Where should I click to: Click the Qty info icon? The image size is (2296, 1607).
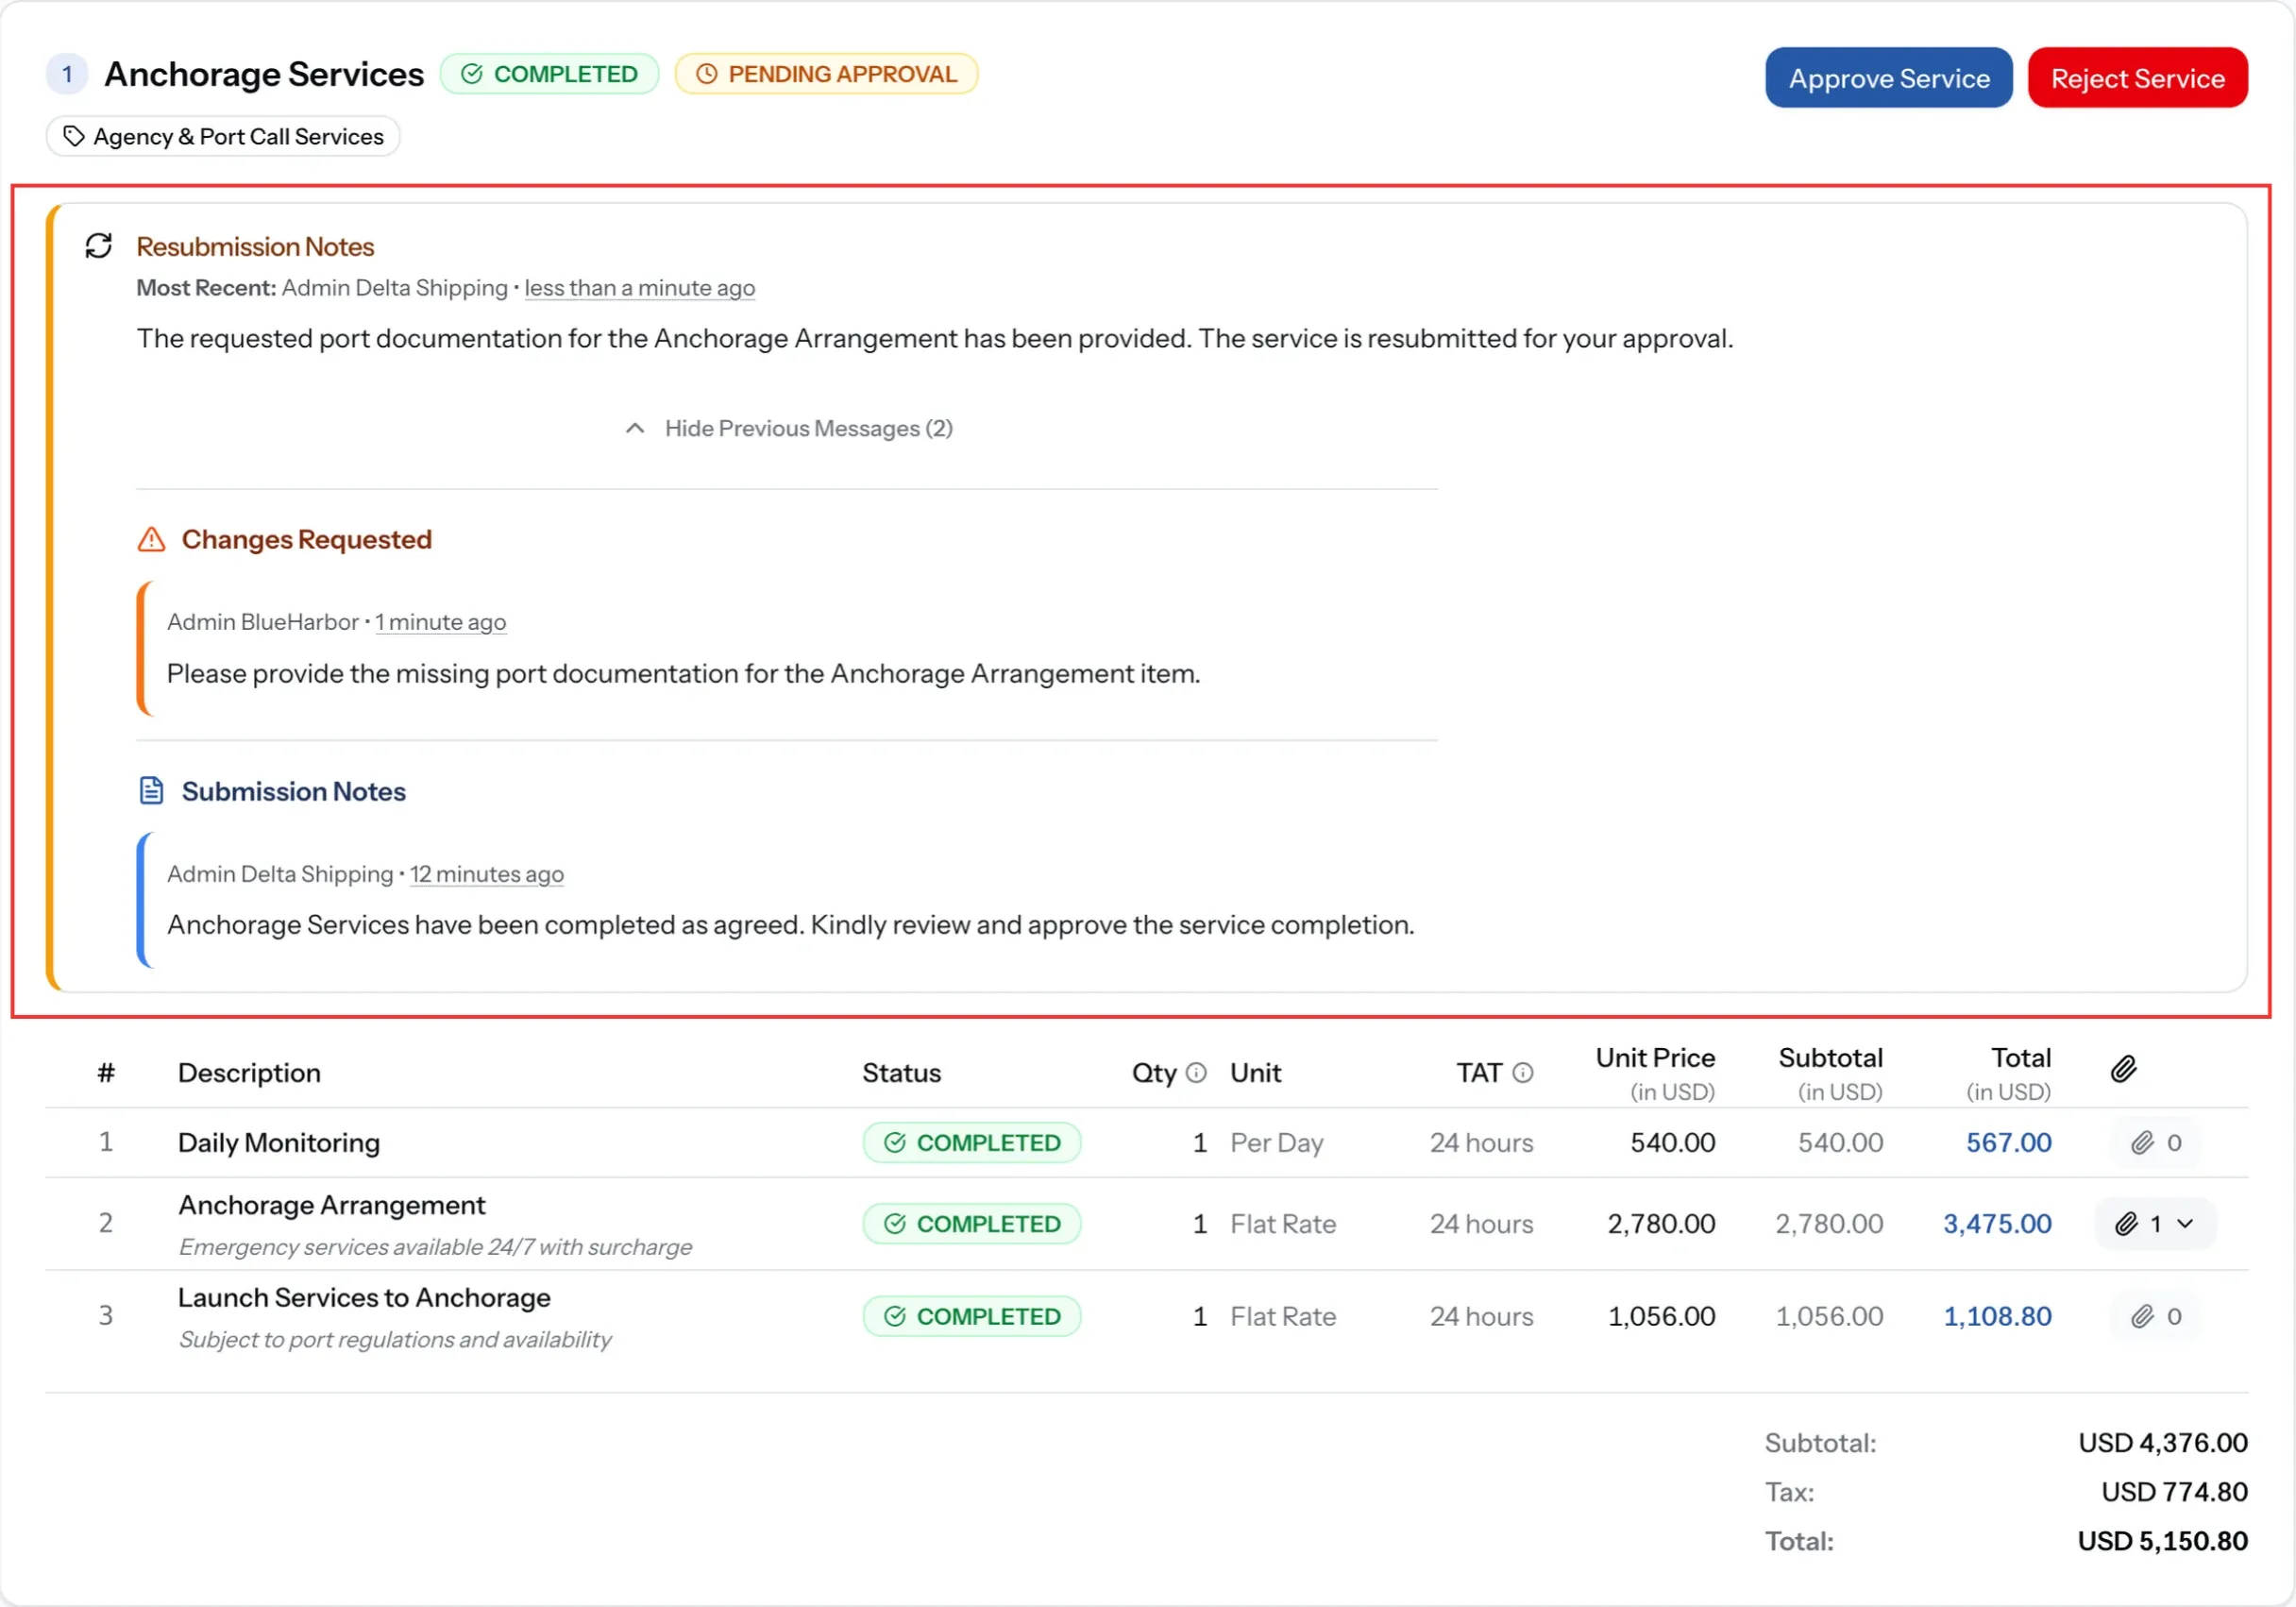pos(1196,1073)
